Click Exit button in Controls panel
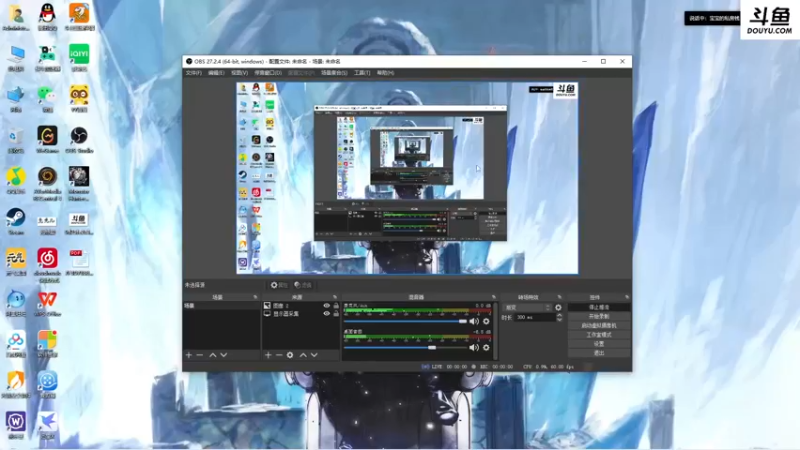The width and height of the screenshot is (800, 450). tap(599, 353)
